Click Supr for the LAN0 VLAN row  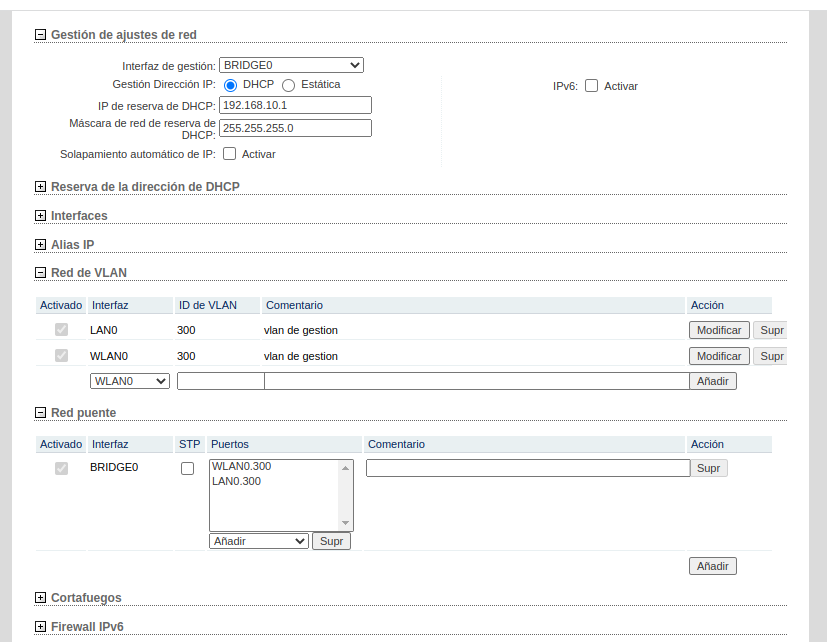[x=772, y=330]
